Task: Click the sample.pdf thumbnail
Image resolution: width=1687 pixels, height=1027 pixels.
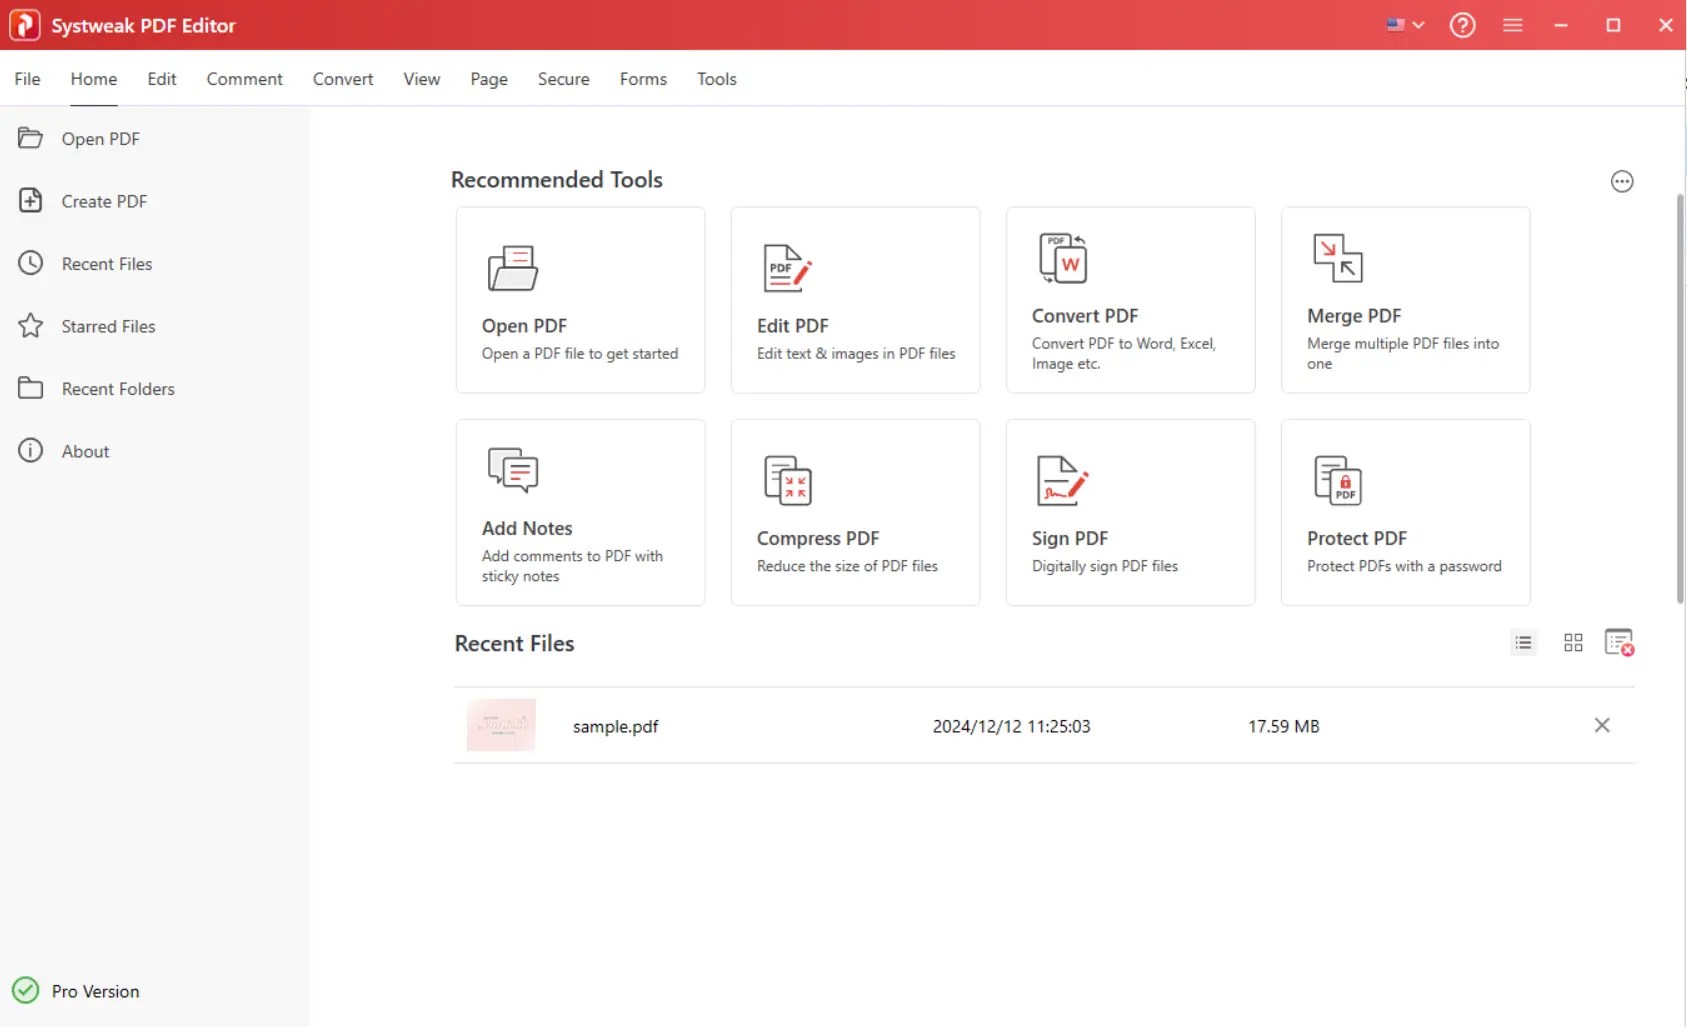Action: [x=501, y=725]
